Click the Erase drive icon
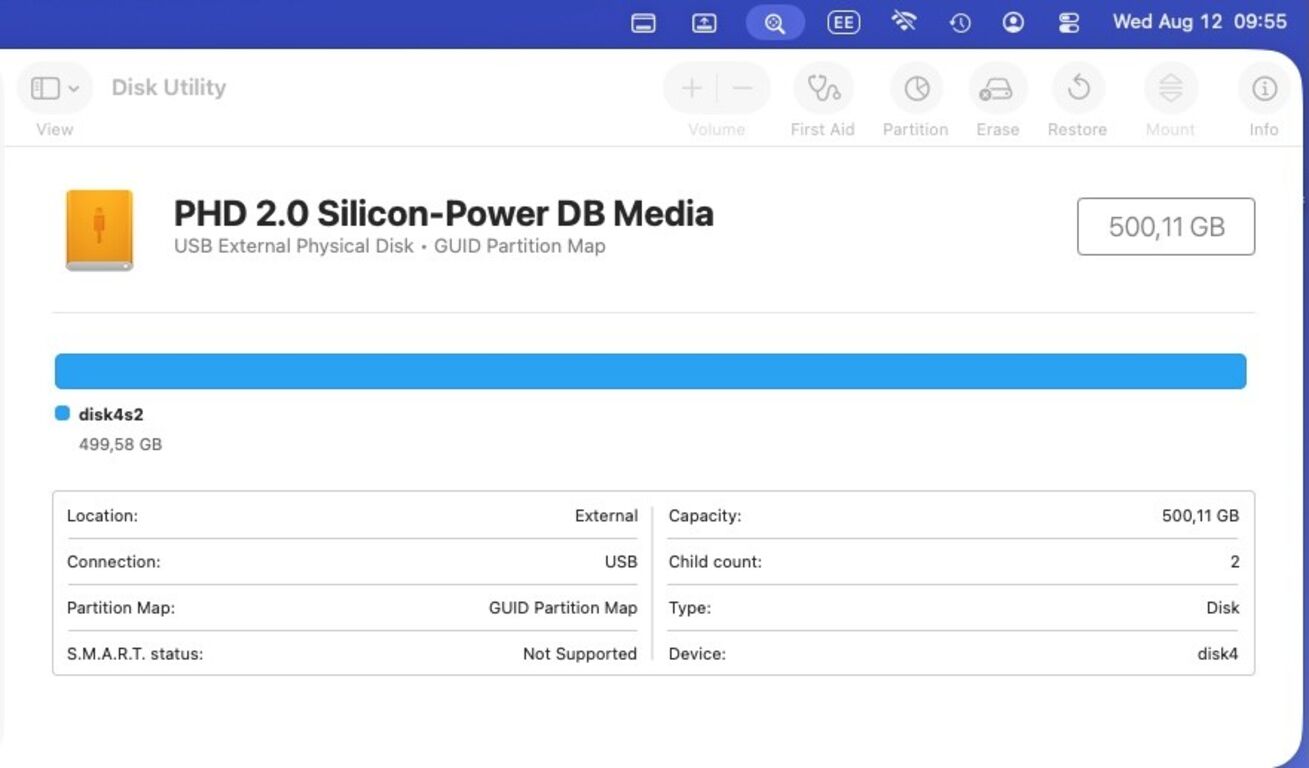1309x768 pixels. coord(997,88)
